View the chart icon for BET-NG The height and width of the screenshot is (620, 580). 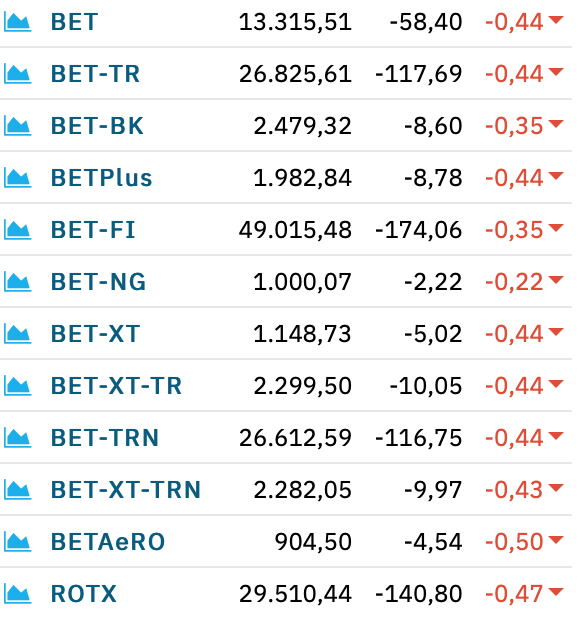coord(17,282)
